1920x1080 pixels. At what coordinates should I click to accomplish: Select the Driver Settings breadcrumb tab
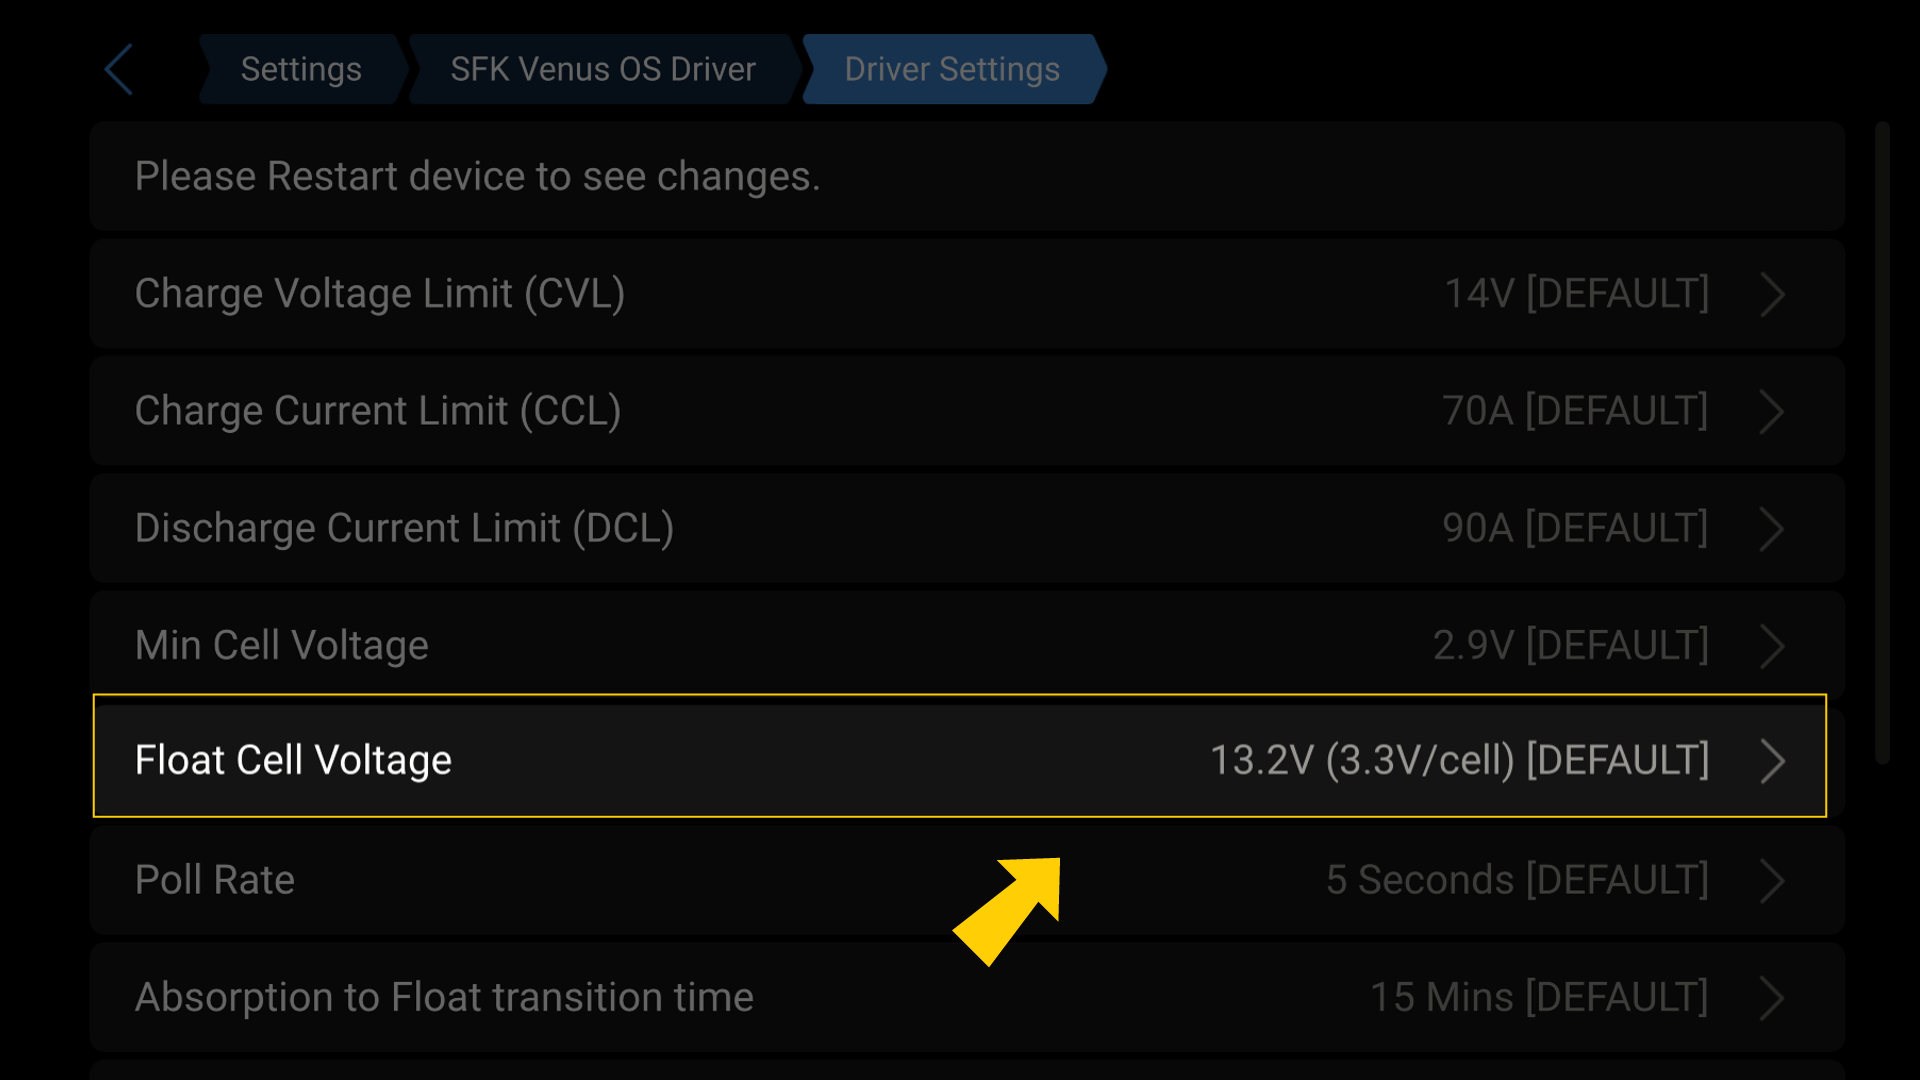coord(952,69)
